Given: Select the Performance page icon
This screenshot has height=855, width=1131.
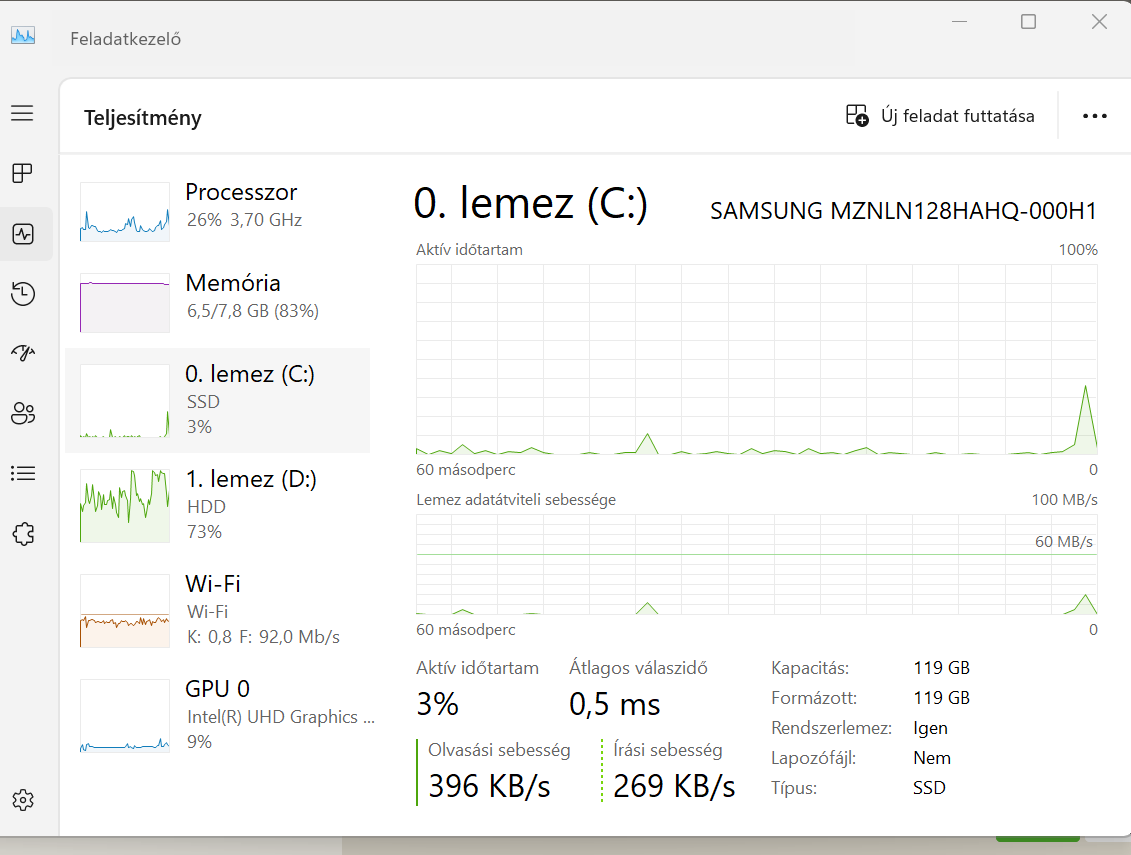Looking at the screenshot, I should coord(23,234).
